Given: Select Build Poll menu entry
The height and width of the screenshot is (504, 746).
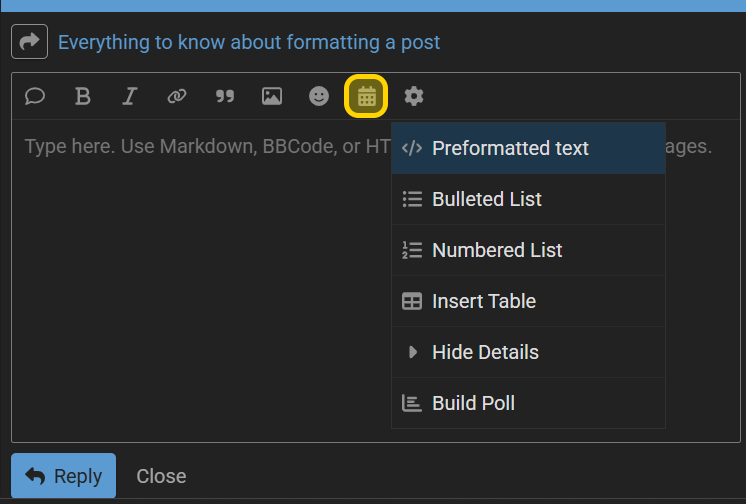Looking at the screenshot, I should coord(528,403).
